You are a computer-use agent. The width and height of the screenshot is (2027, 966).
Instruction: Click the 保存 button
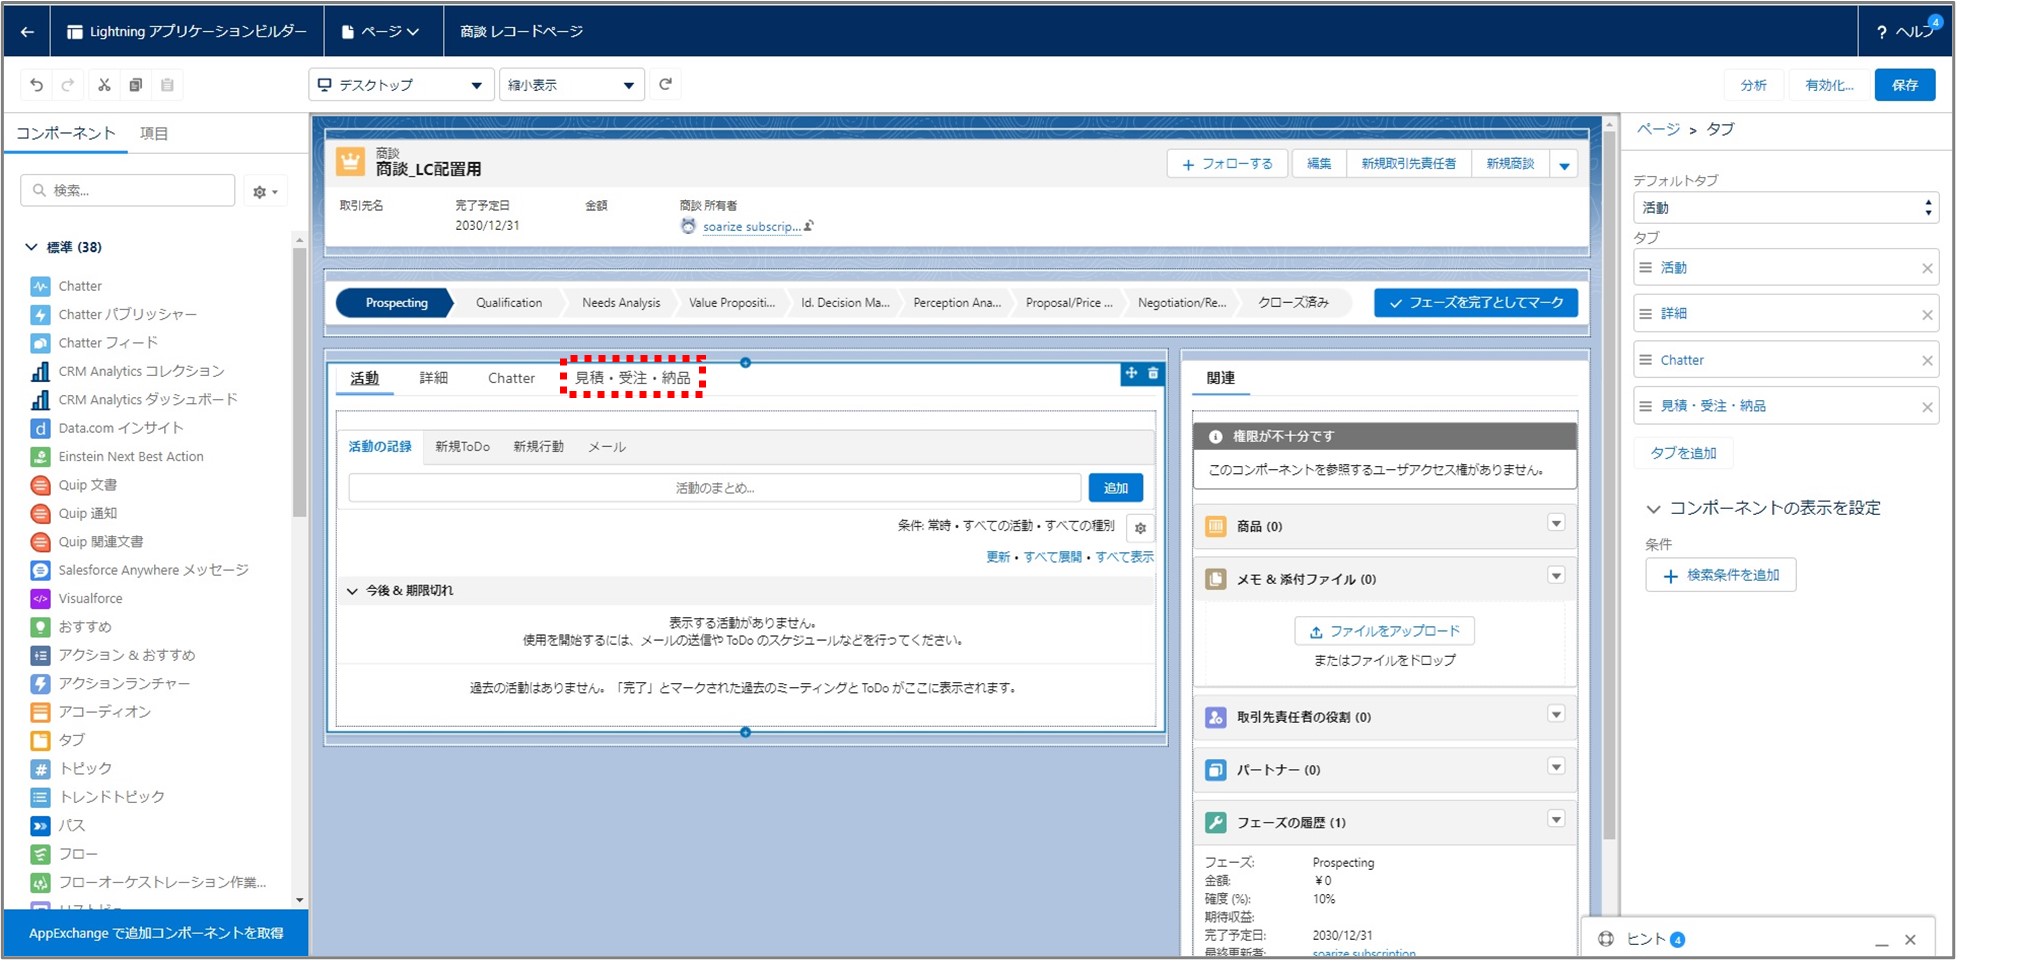pyautogui.click(x=1904, y=85)
